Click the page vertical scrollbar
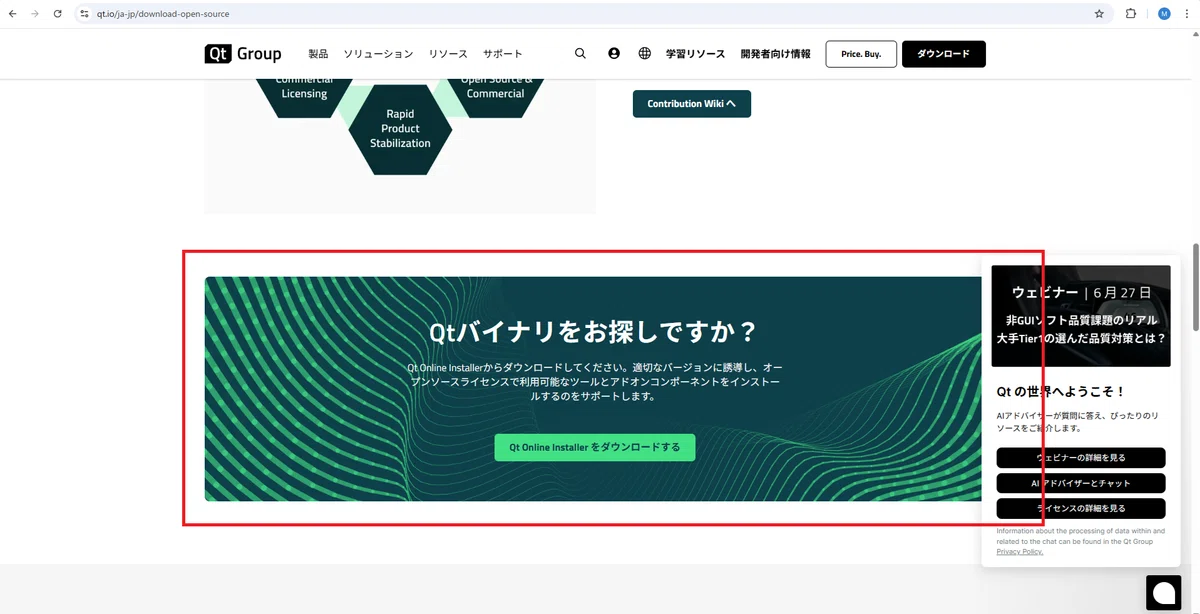This screenshot has height=614, width=1200. coord(1194,287)
